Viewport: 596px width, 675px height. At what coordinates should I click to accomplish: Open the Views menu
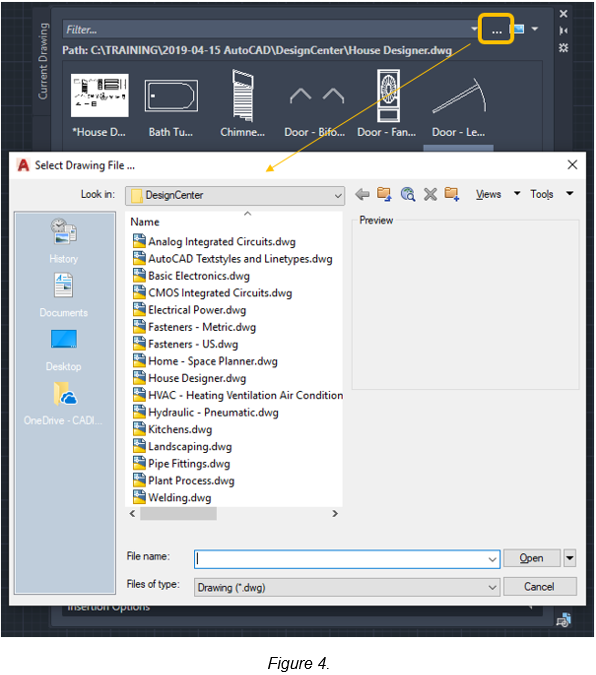click(488, 195)
